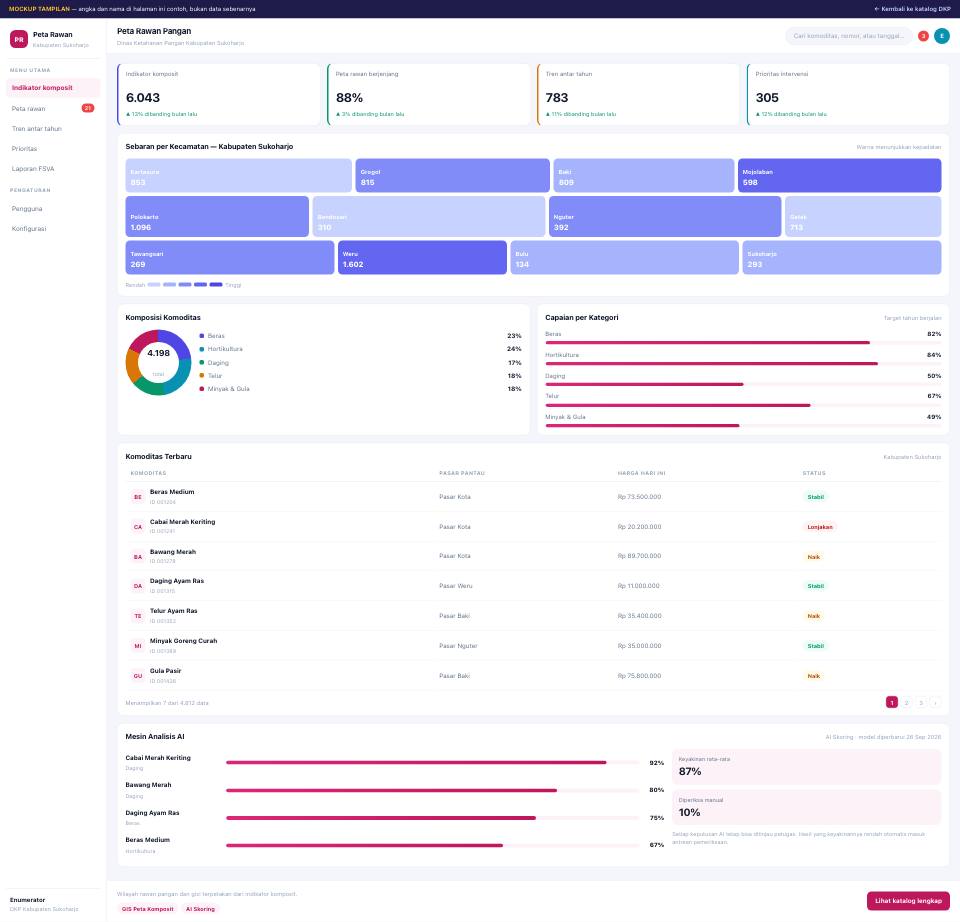The height and width of the screenshot is (922, 960).
Task: Select Indikator komposit in the sidebar
Action: 53,88
